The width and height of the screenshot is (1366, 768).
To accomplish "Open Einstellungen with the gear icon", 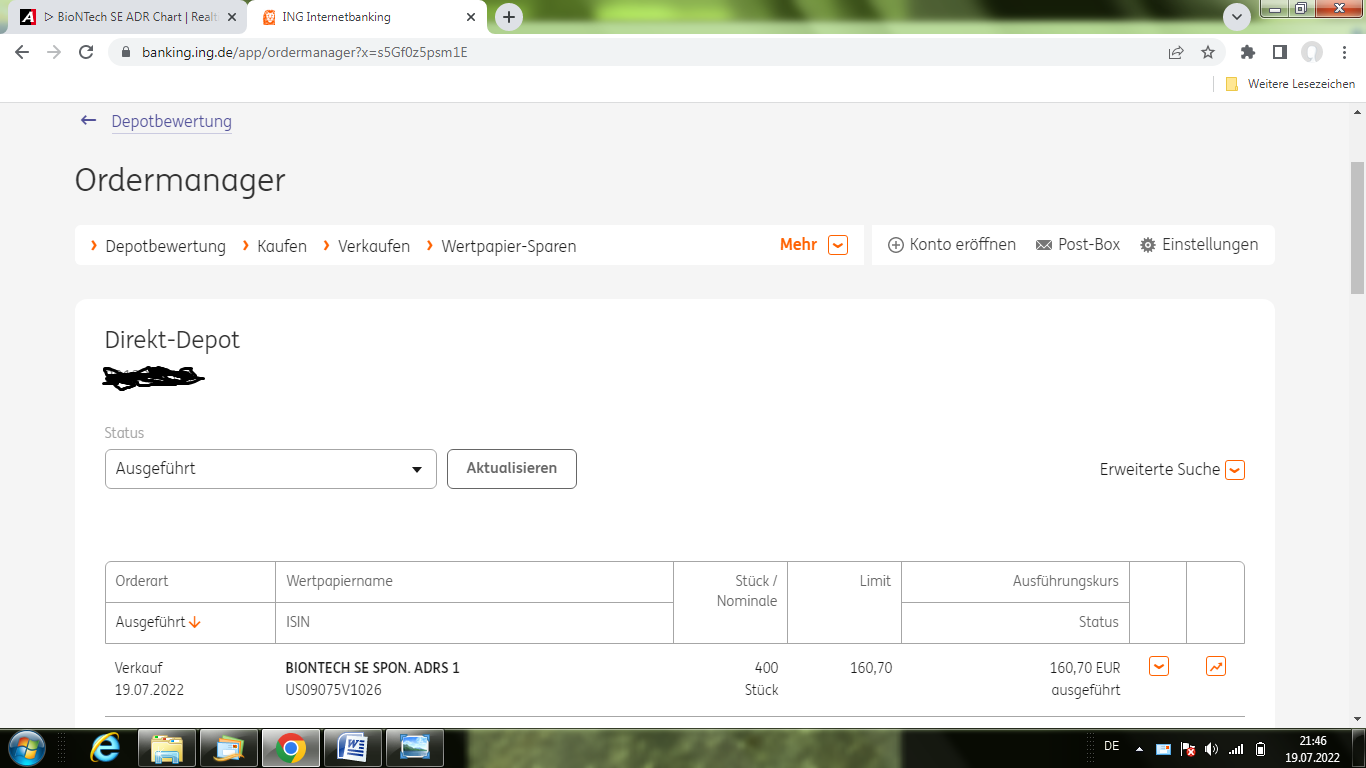I will click(x=1199, y=245).
